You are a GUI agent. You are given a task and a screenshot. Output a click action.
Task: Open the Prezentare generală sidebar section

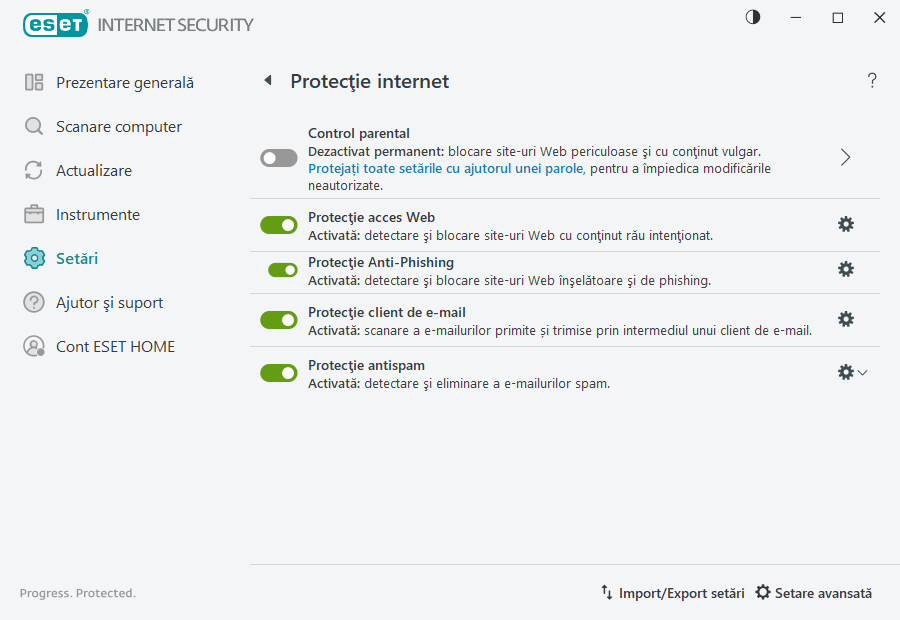click(125, 83)
